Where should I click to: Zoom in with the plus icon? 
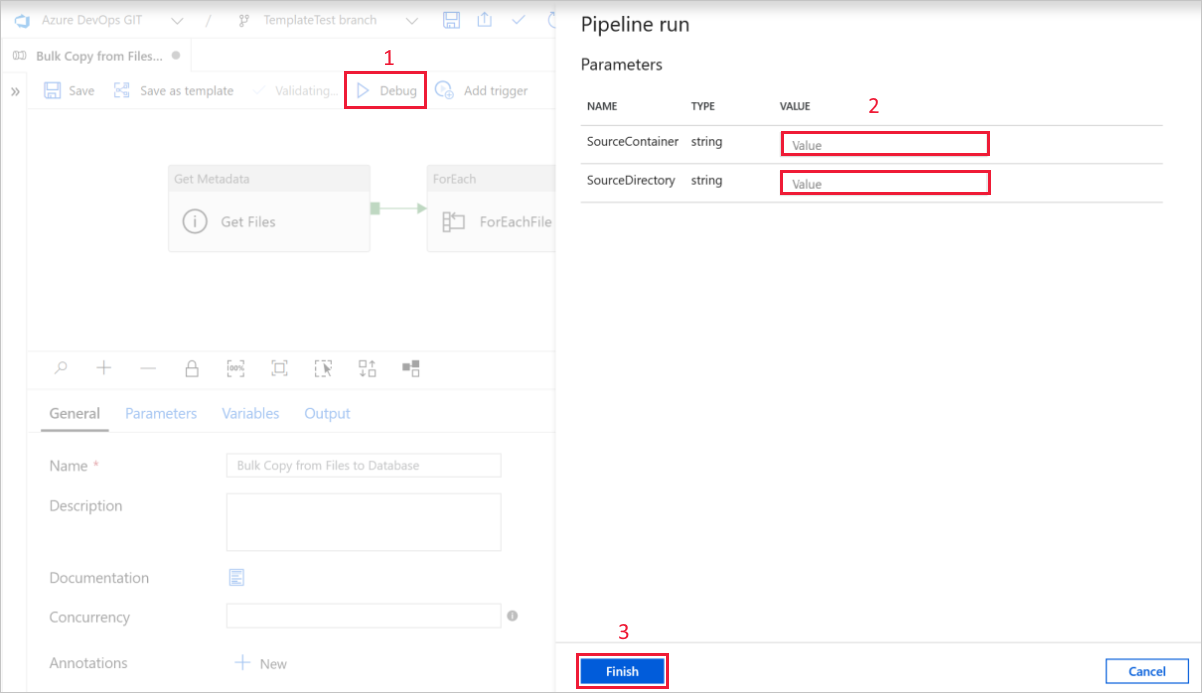104,368
